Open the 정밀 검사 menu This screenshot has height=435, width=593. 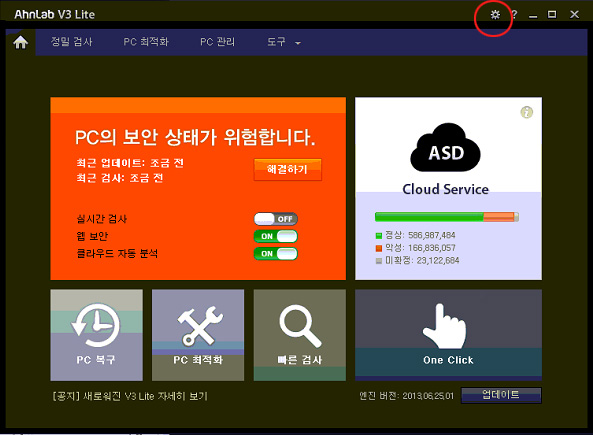(71, 42)
